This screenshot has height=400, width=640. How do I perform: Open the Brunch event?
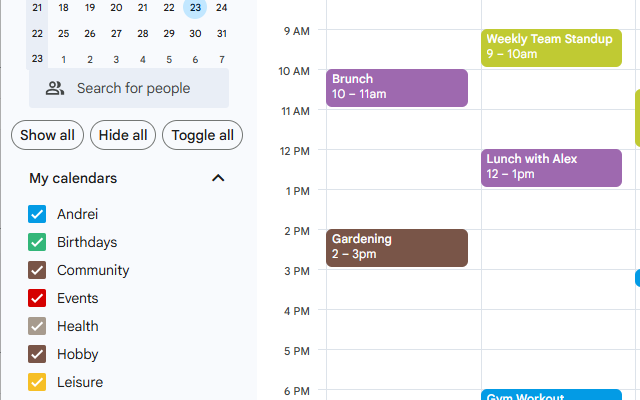396,87
